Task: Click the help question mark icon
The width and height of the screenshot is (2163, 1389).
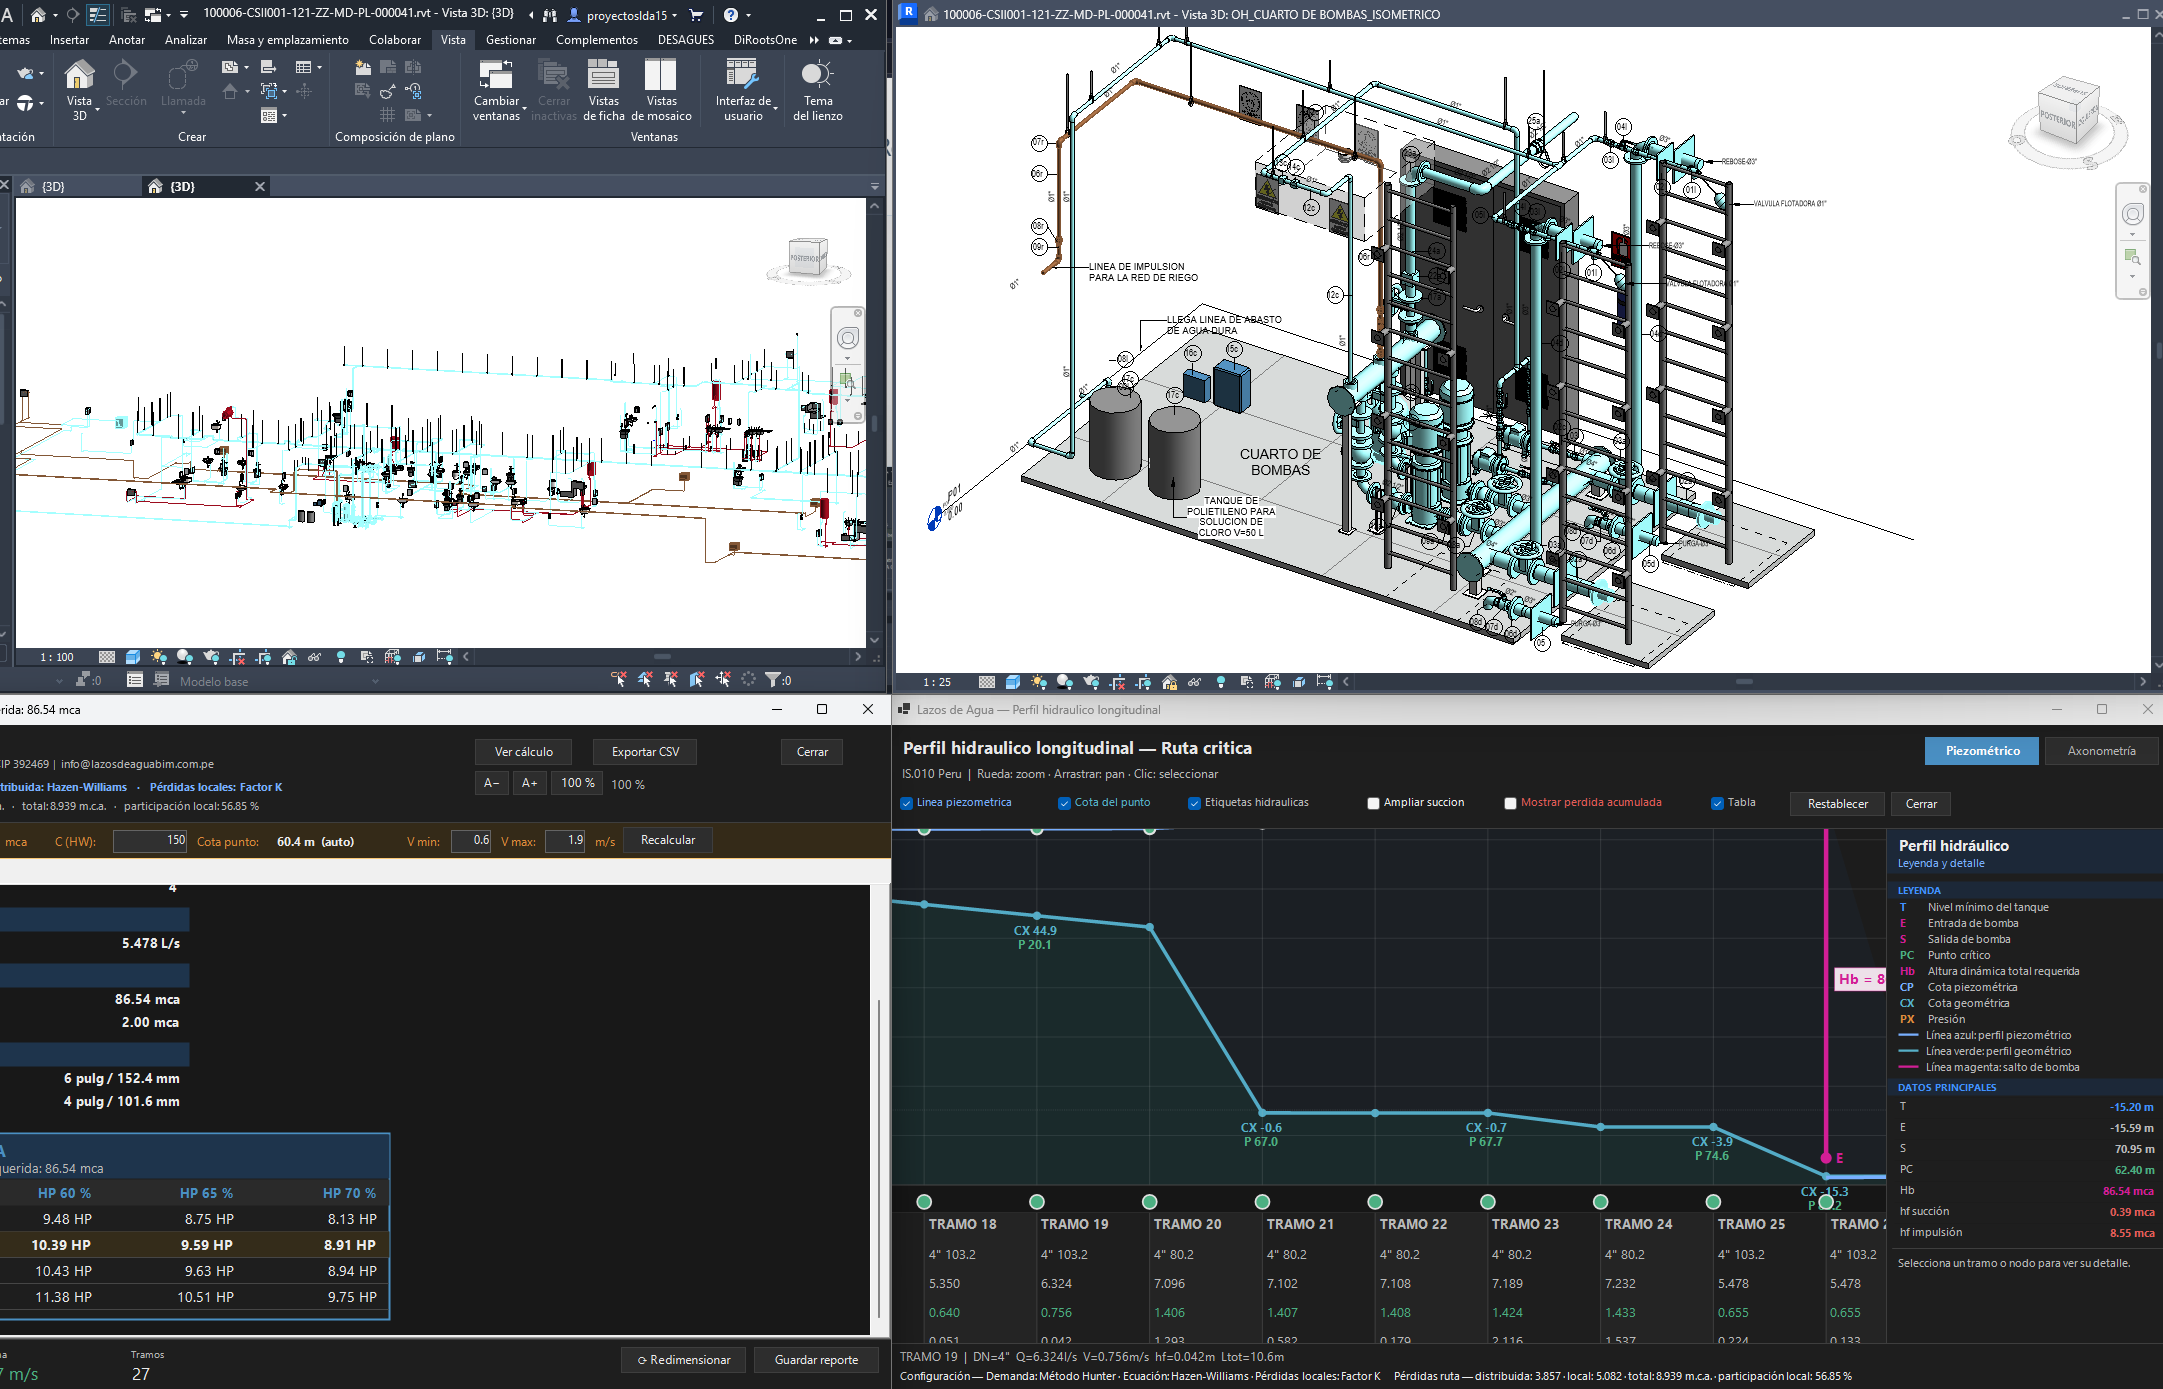Action: pyautogui.click(x=731, y=15)
